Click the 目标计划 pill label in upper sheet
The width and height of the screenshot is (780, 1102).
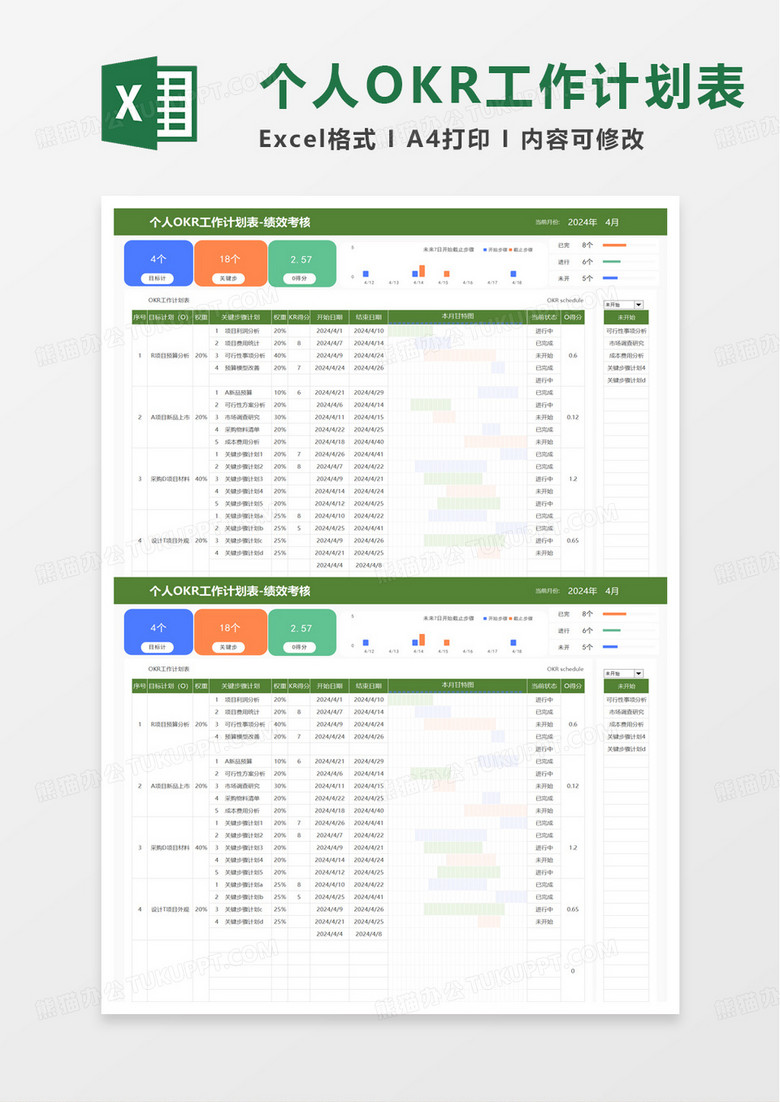click(x=158, y=278)
